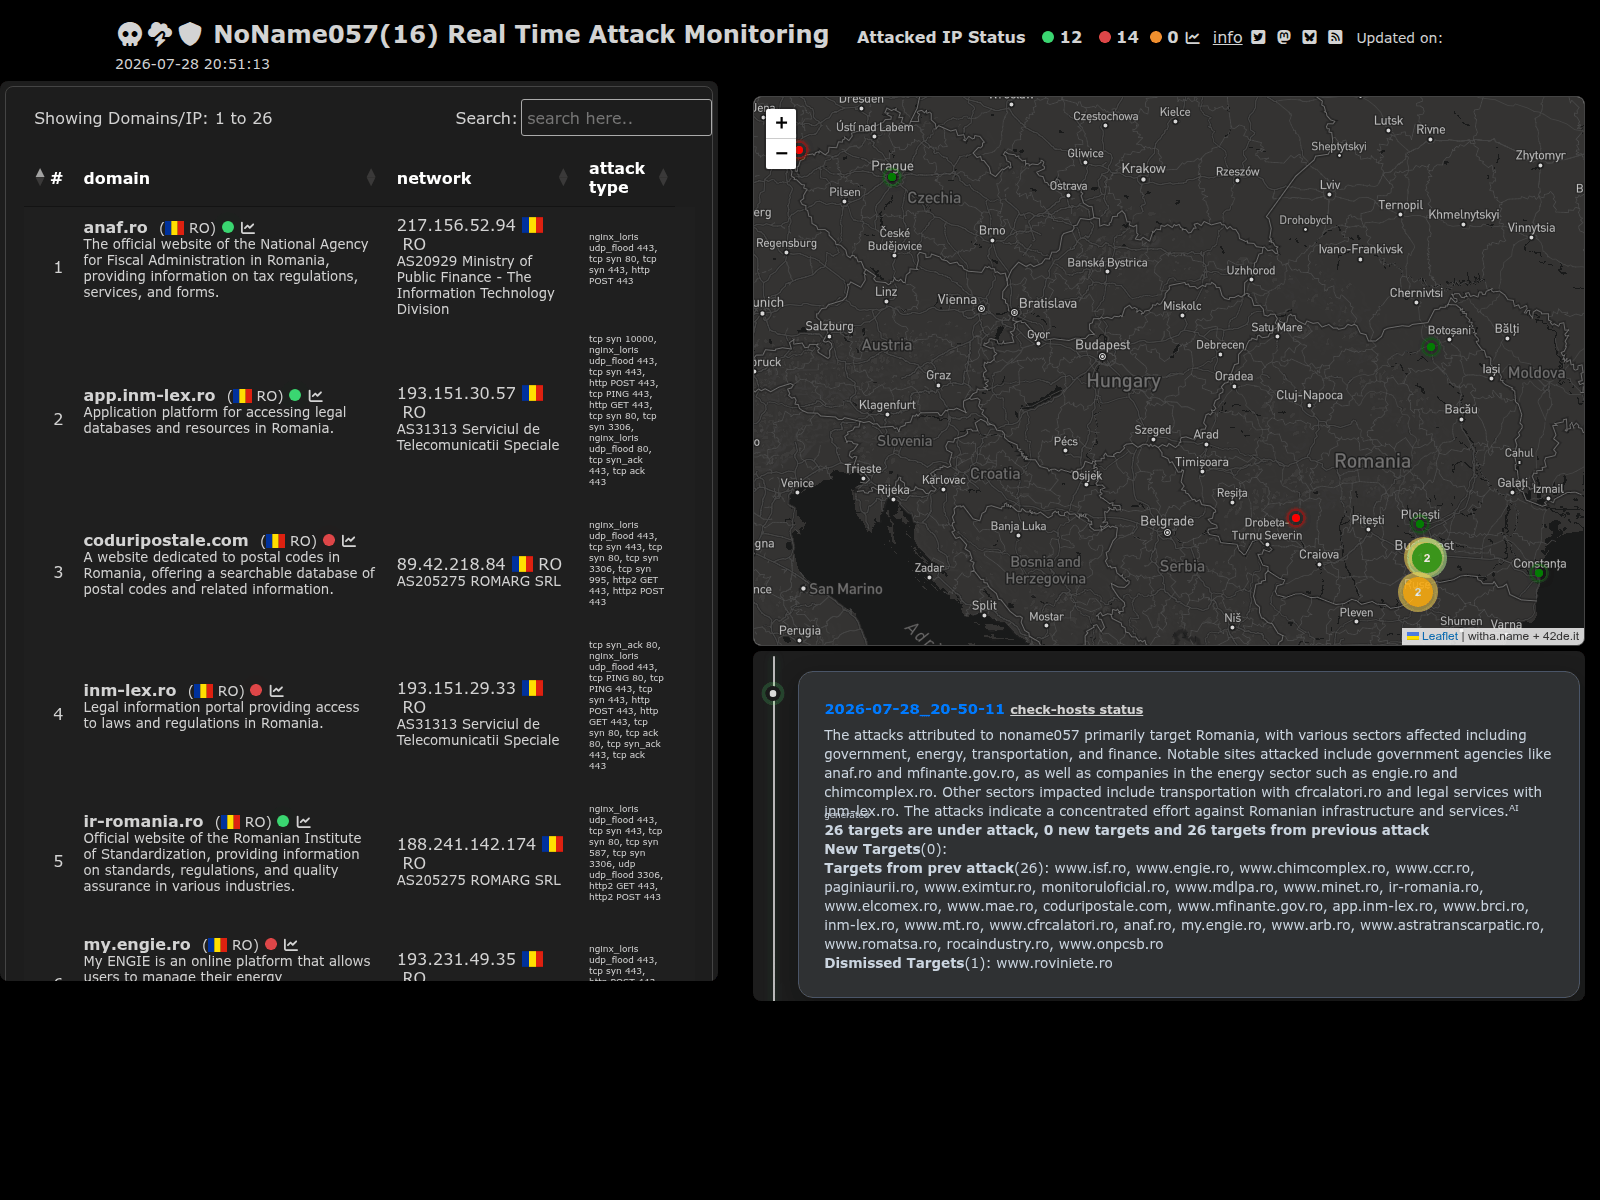Image resolution: width=1600 pixels, height=1200 pixels.
Task: Click the IP address 193.151.29.33
Action: (456, 689)
